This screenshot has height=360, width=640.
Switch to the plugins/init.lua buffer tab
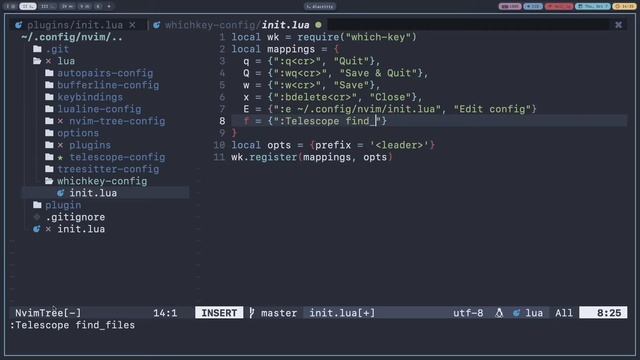click(x=75, y=25)
